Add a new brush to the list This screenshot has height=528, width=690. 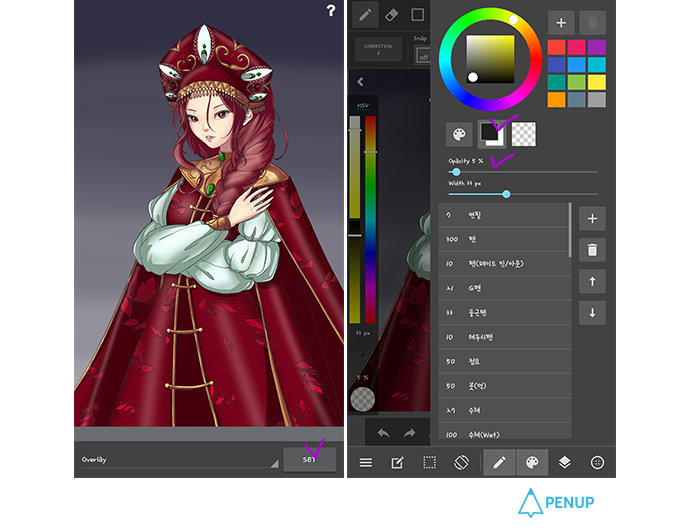[592, 218]
